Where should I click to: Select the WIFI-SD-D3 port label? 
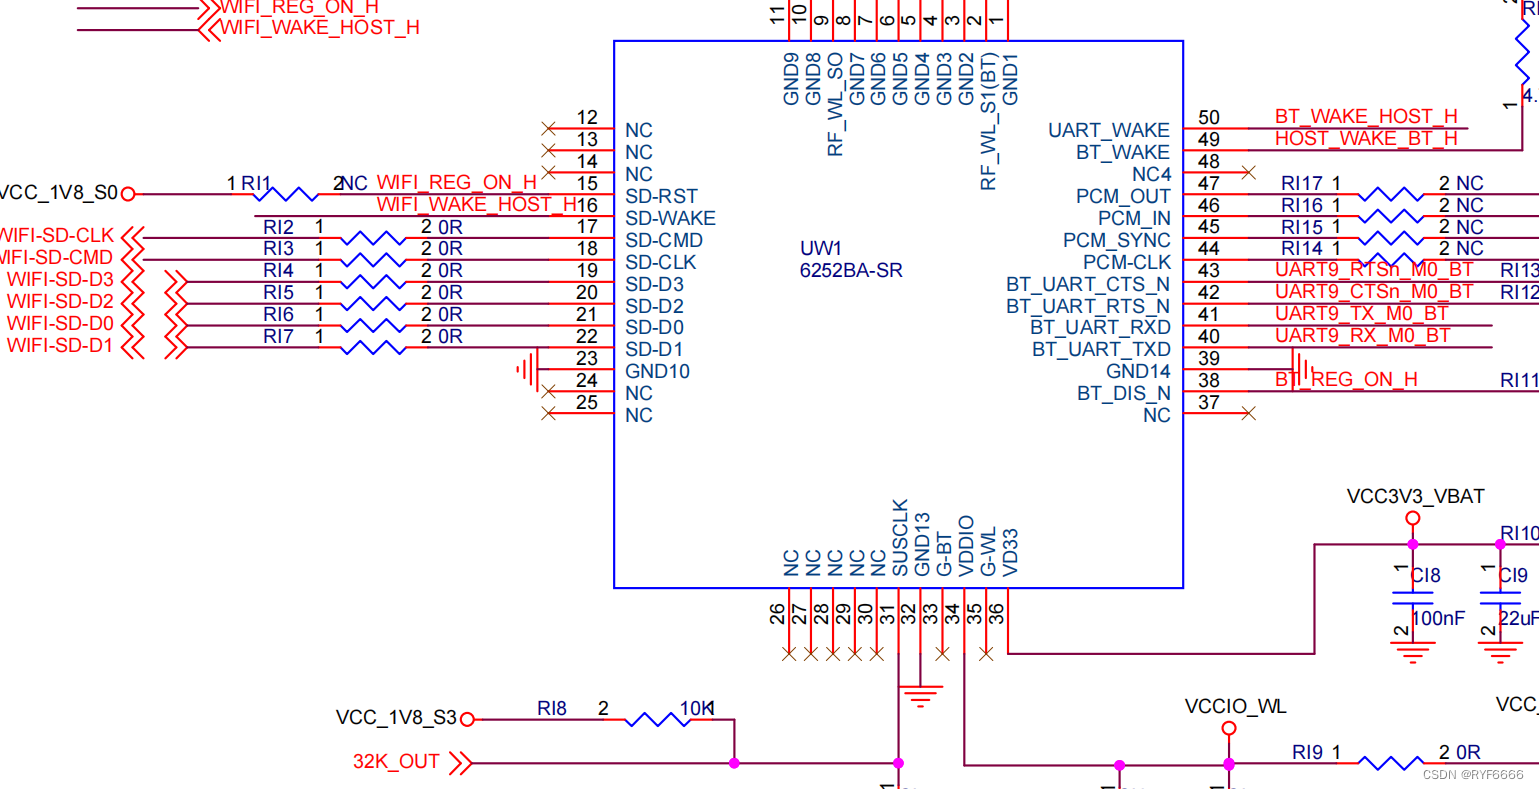[x=60, y=280]
